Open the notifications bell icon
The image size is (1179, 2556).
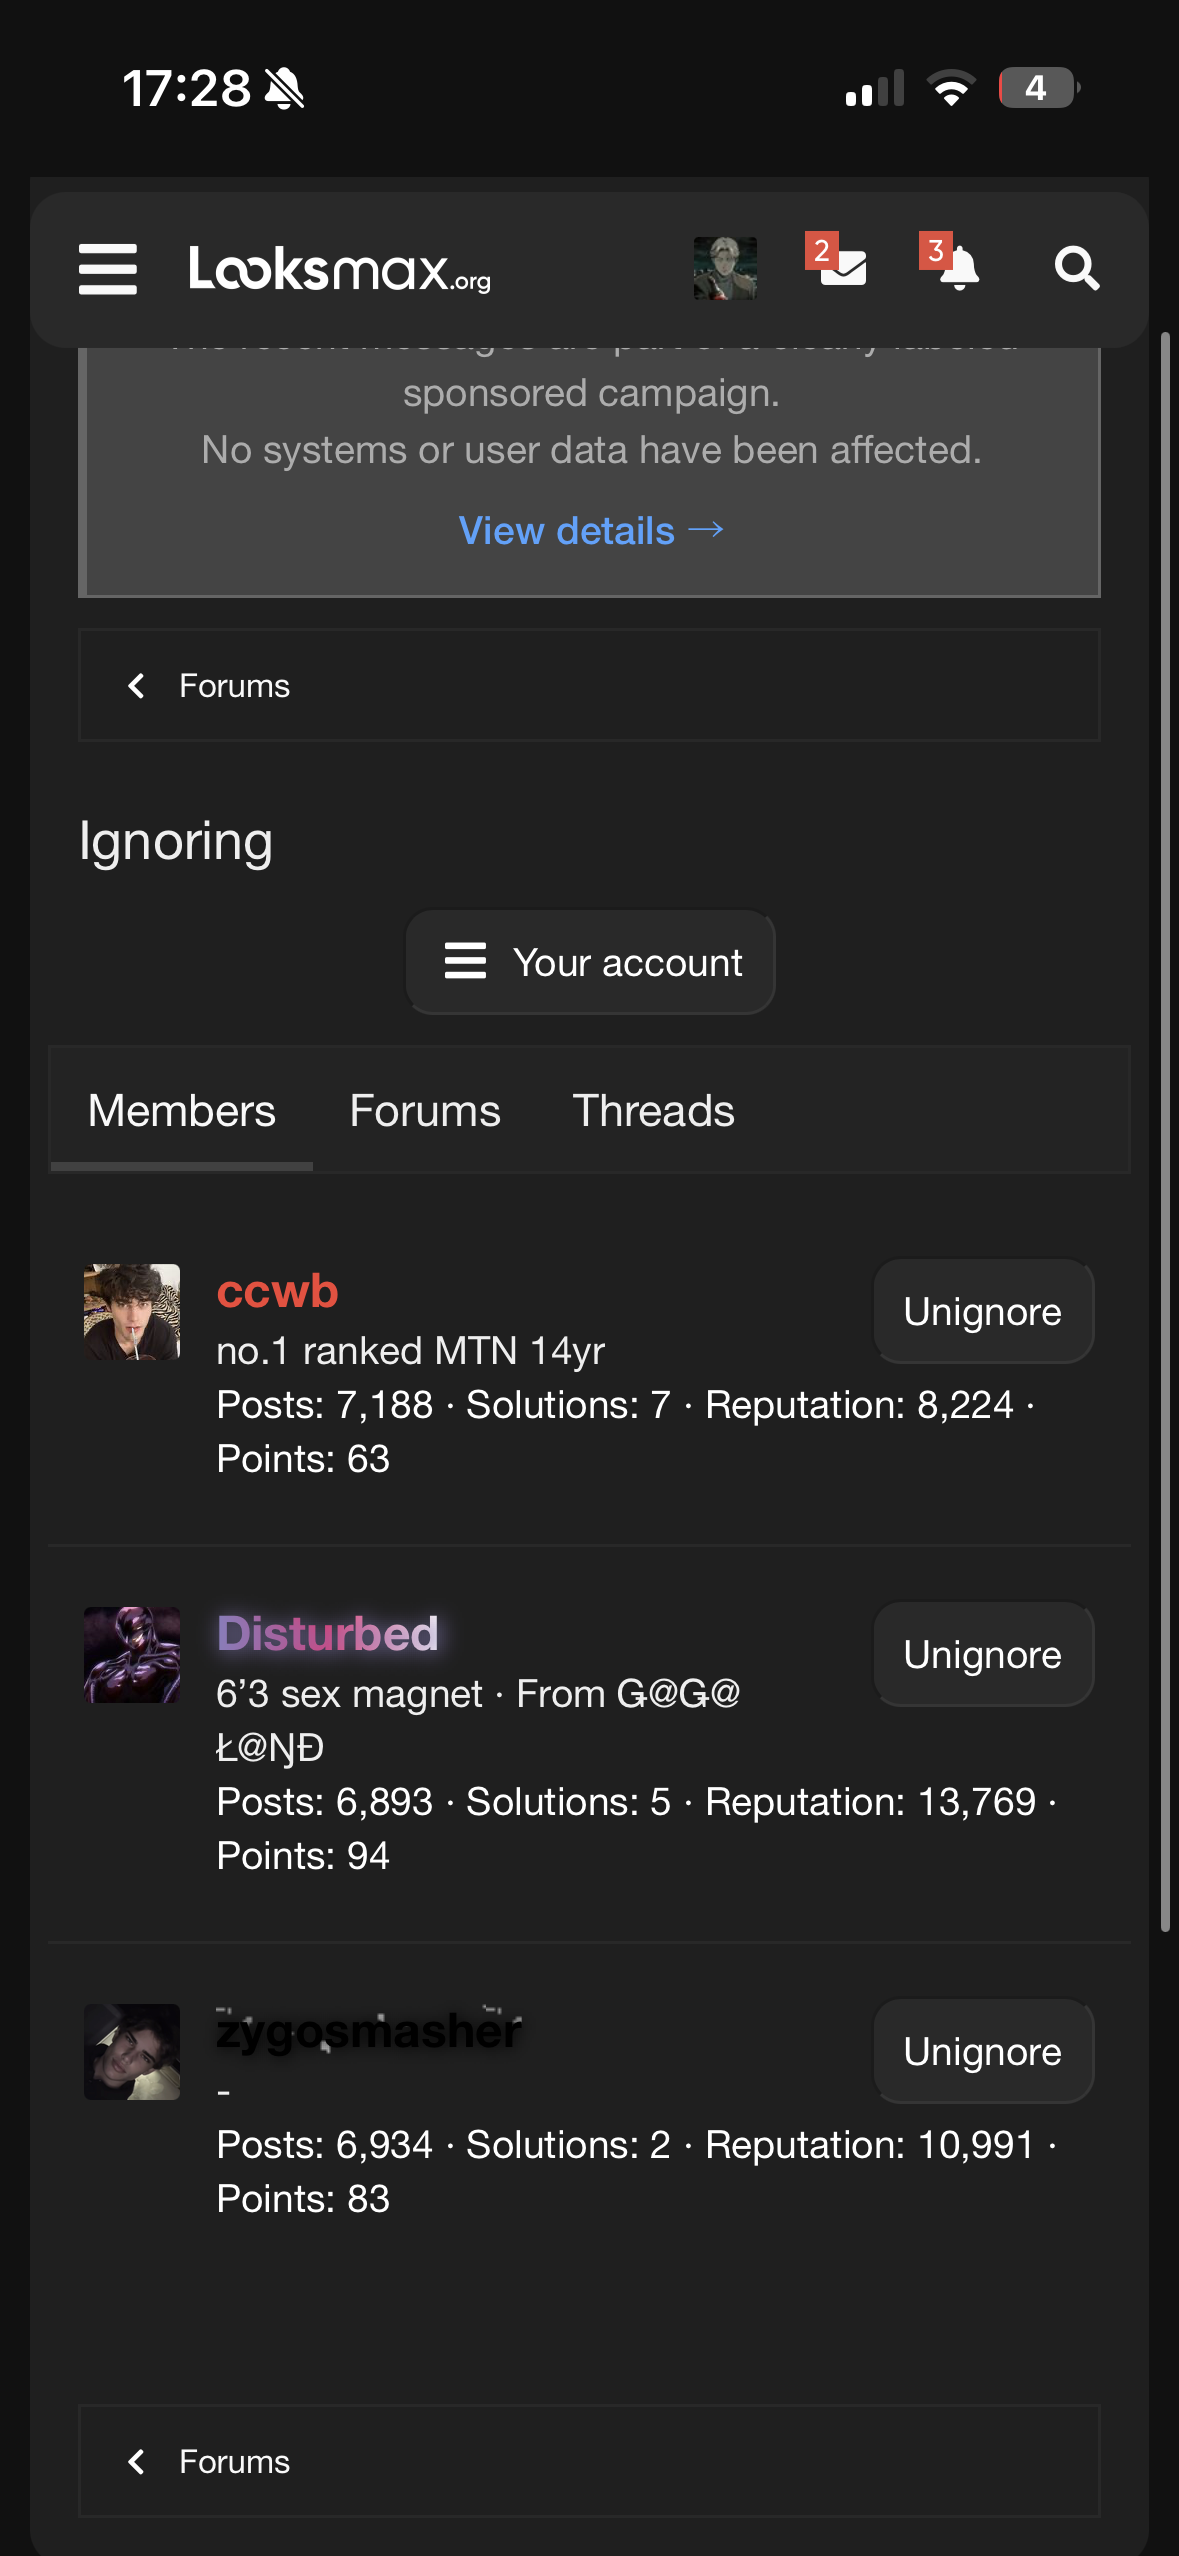tap(957, 267)
